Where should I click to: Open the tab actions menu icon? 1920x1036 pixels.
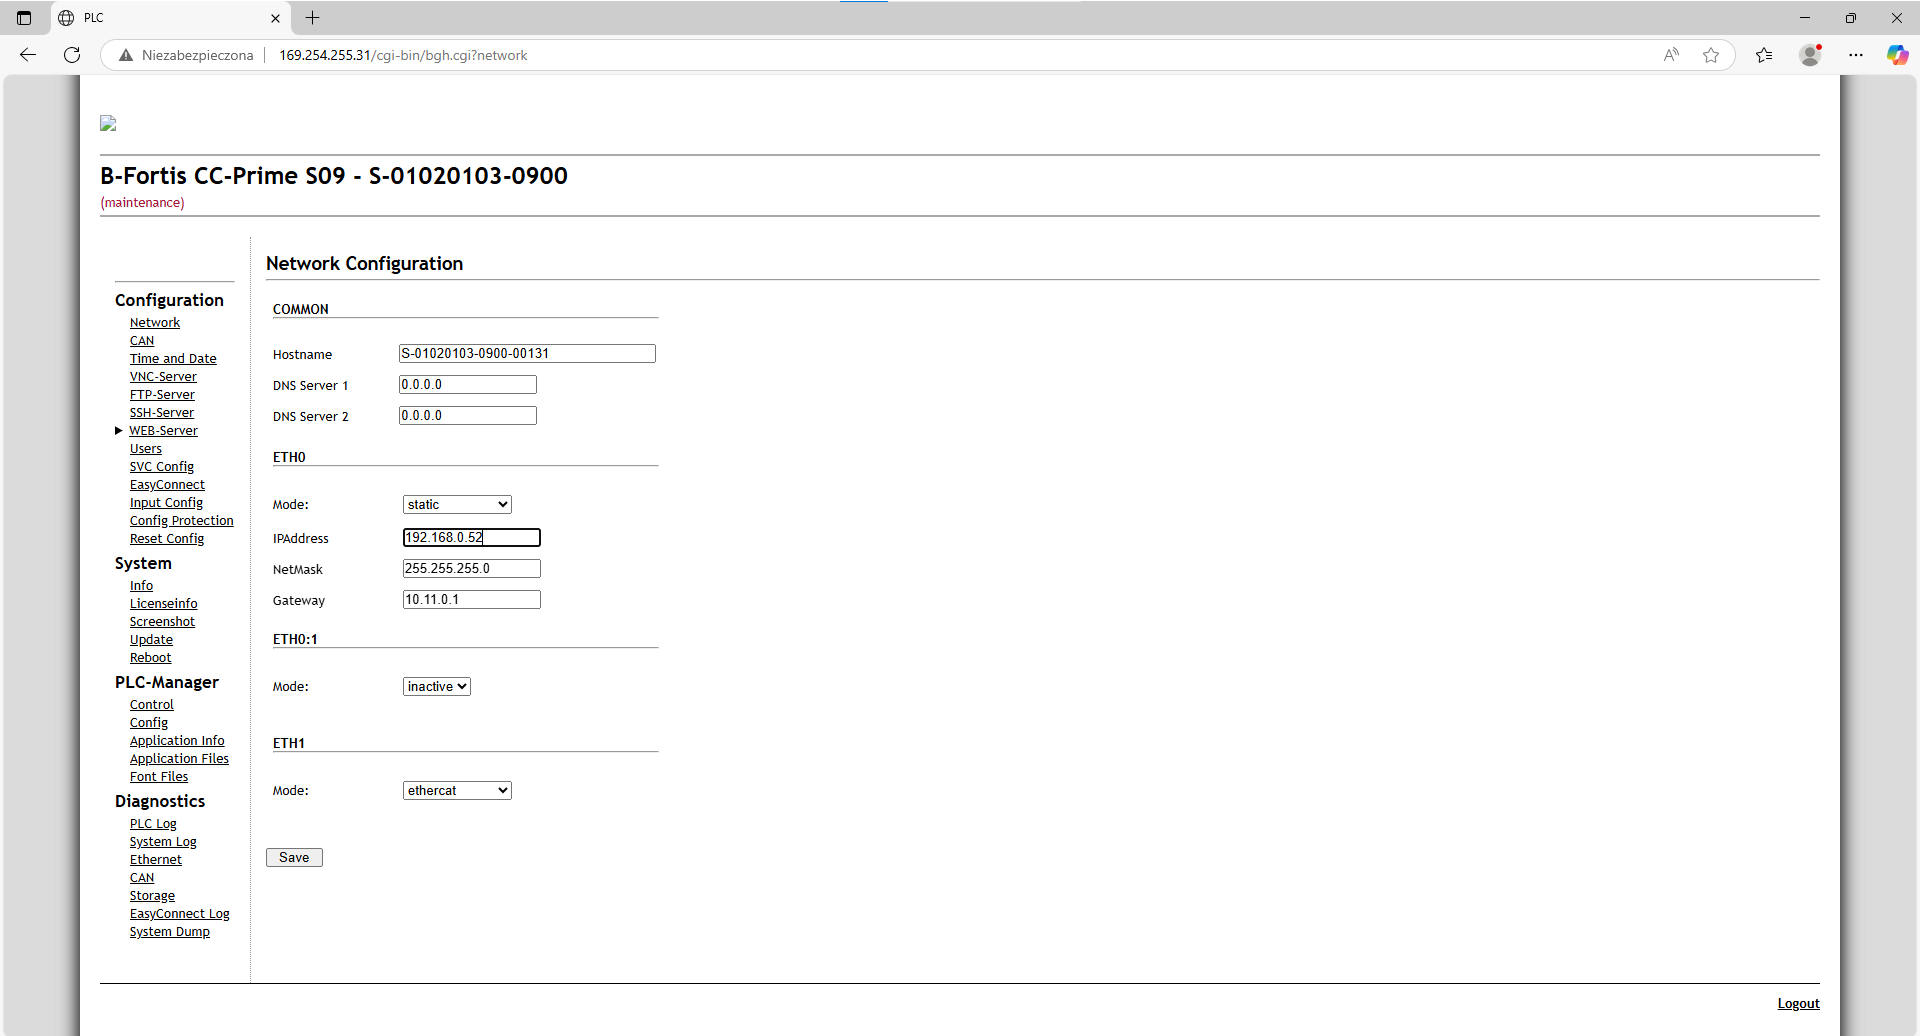tap(24, 18)
